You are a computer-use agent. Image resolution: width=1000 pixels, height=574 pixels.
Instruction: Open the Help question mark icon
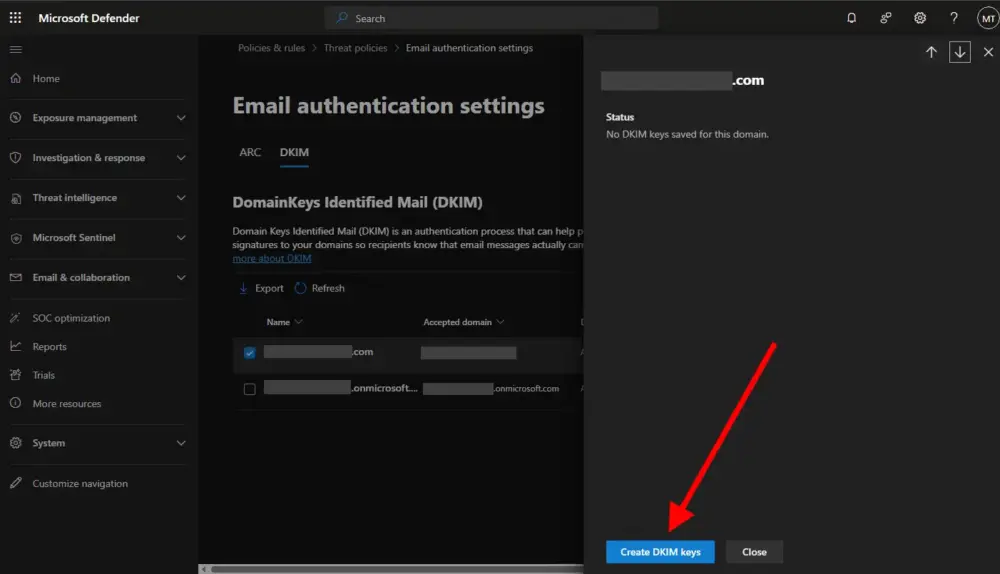[954, 18]
